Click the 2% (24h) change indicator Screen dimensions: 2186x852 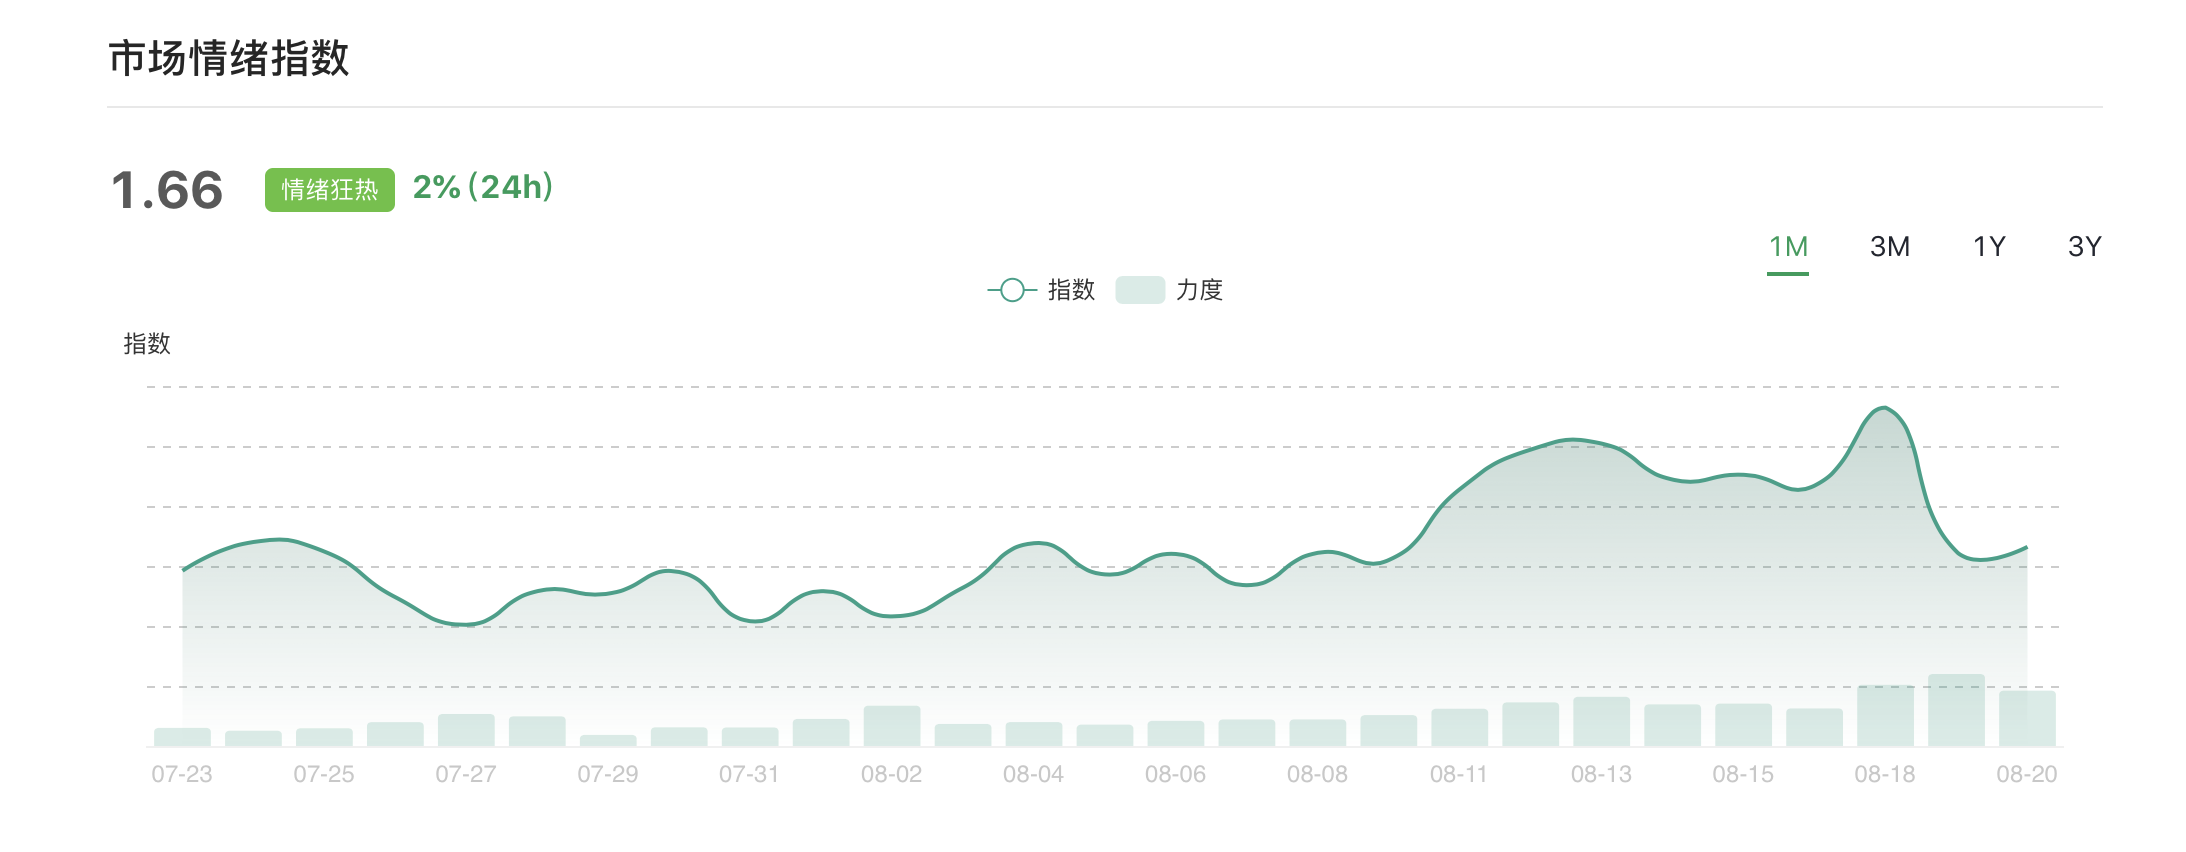coord(483,187)
